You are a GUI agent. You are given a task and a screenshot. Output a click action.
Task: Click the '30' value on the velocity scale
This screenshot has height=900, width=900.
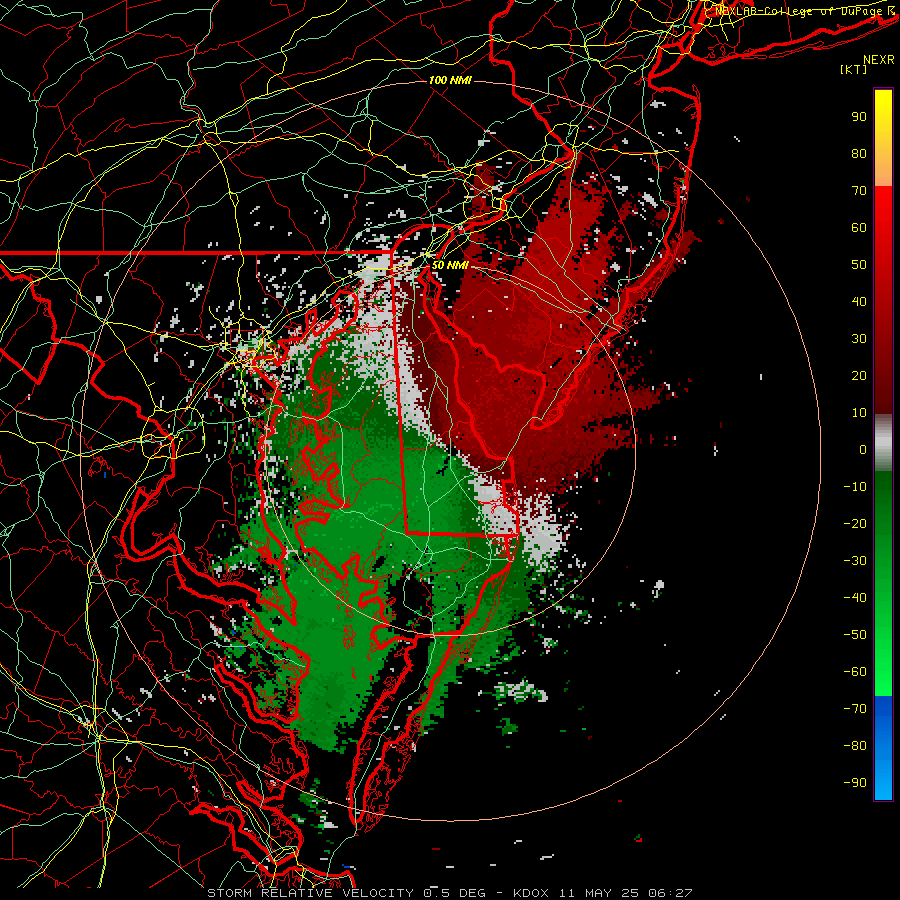(x=859, y=339)
